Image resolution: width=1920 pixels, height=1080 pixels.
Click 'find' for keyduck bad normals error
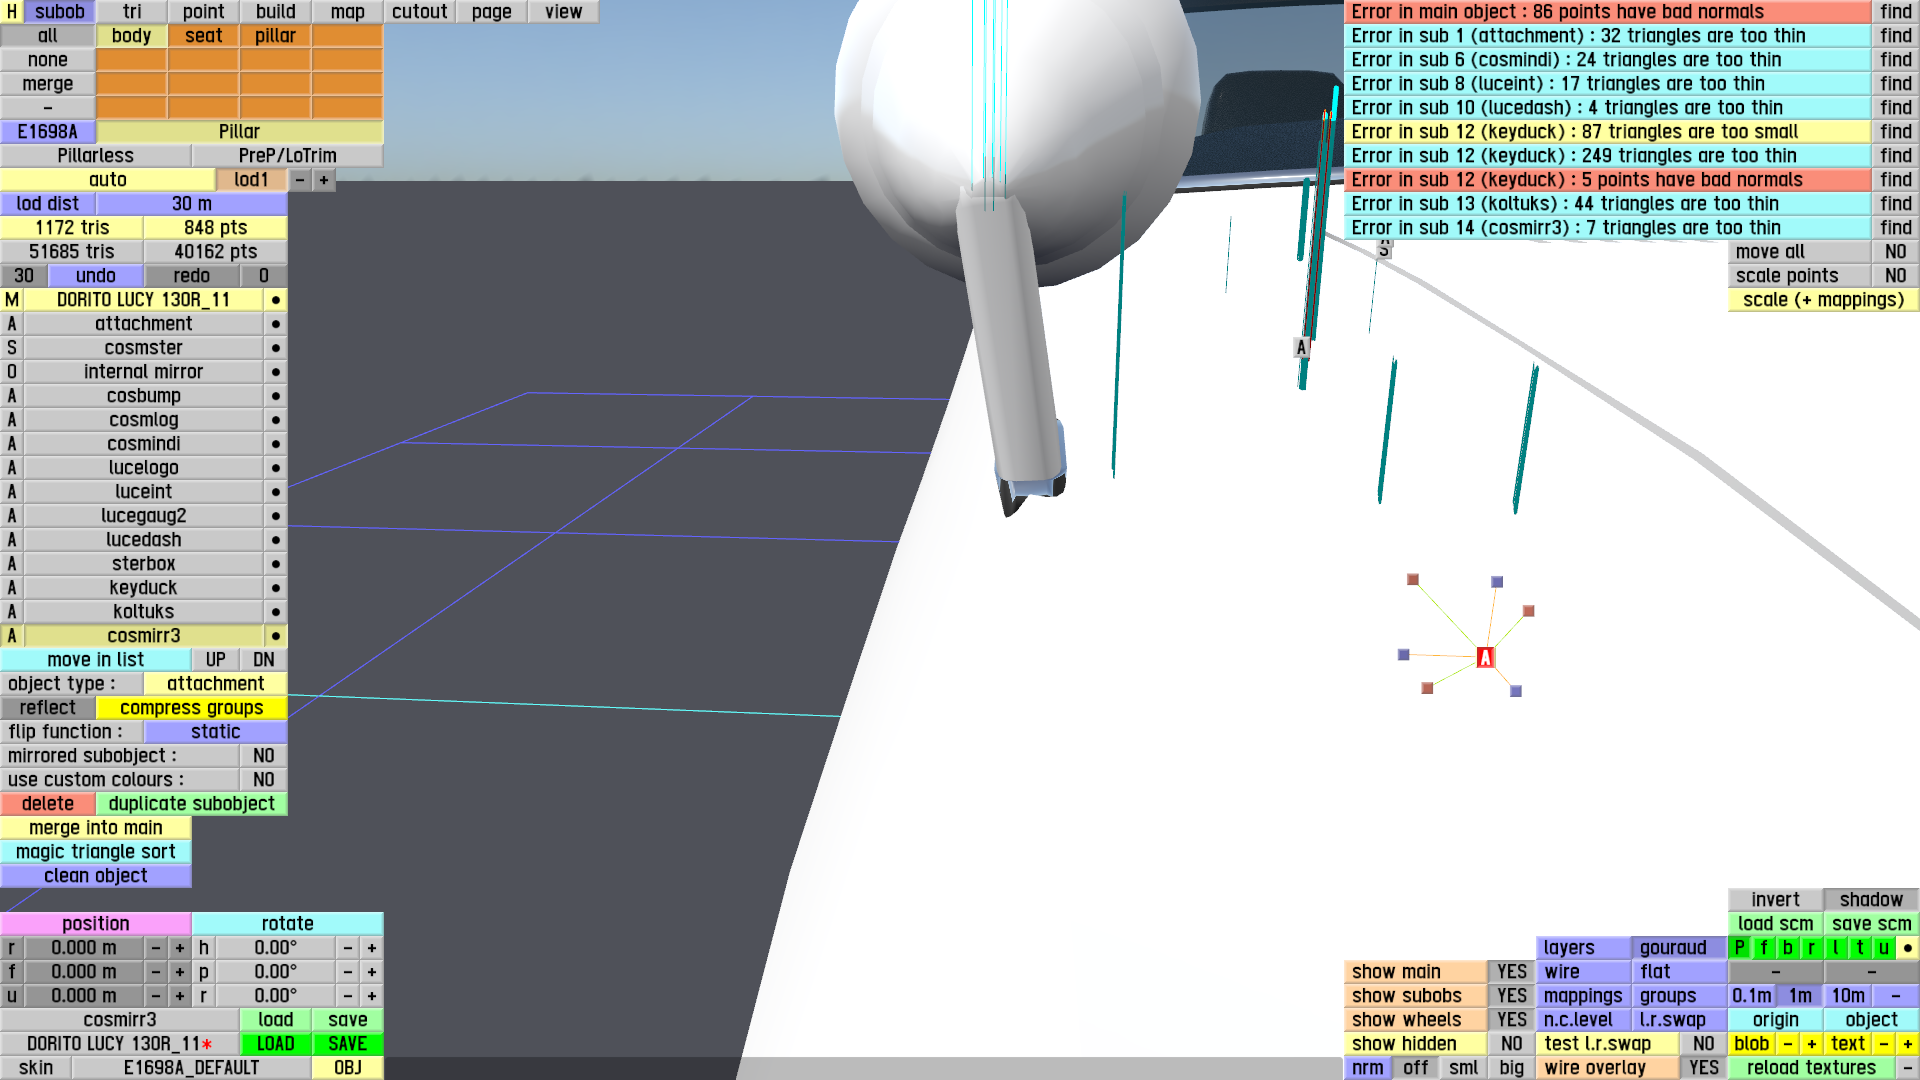(x=1895, y=180)
